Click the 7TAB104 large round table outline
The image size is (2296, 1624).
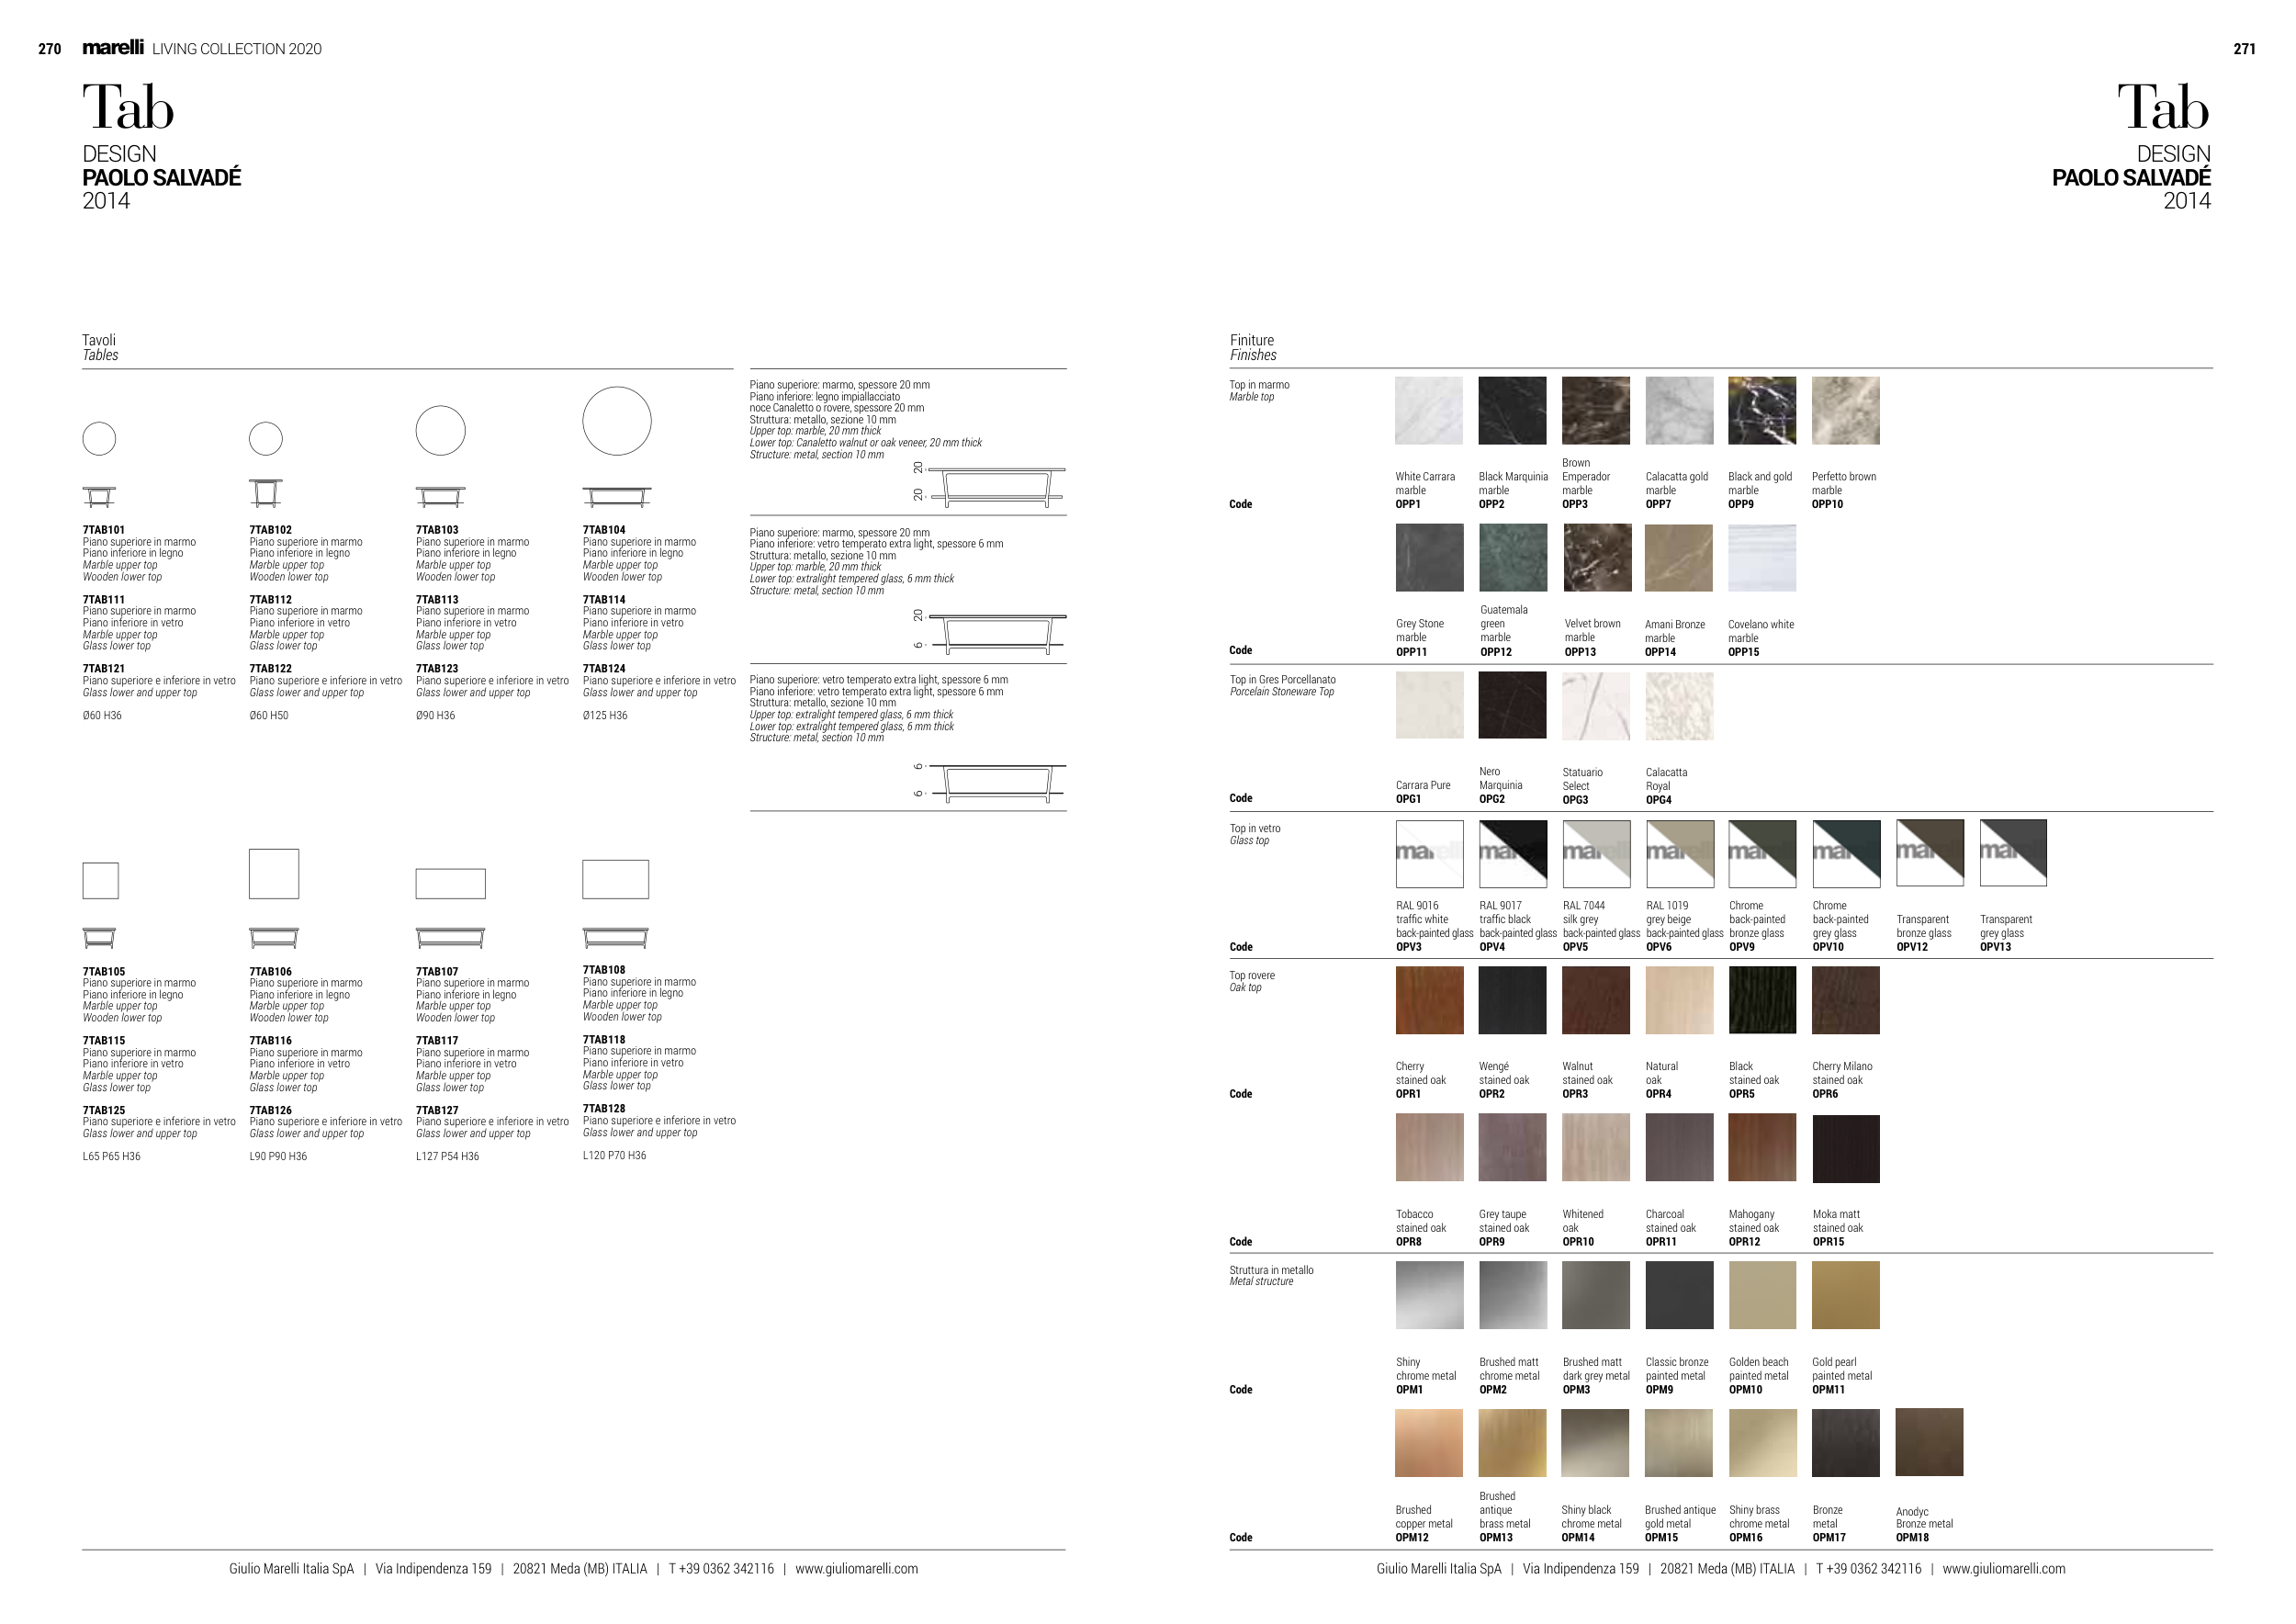pos(617,421)
